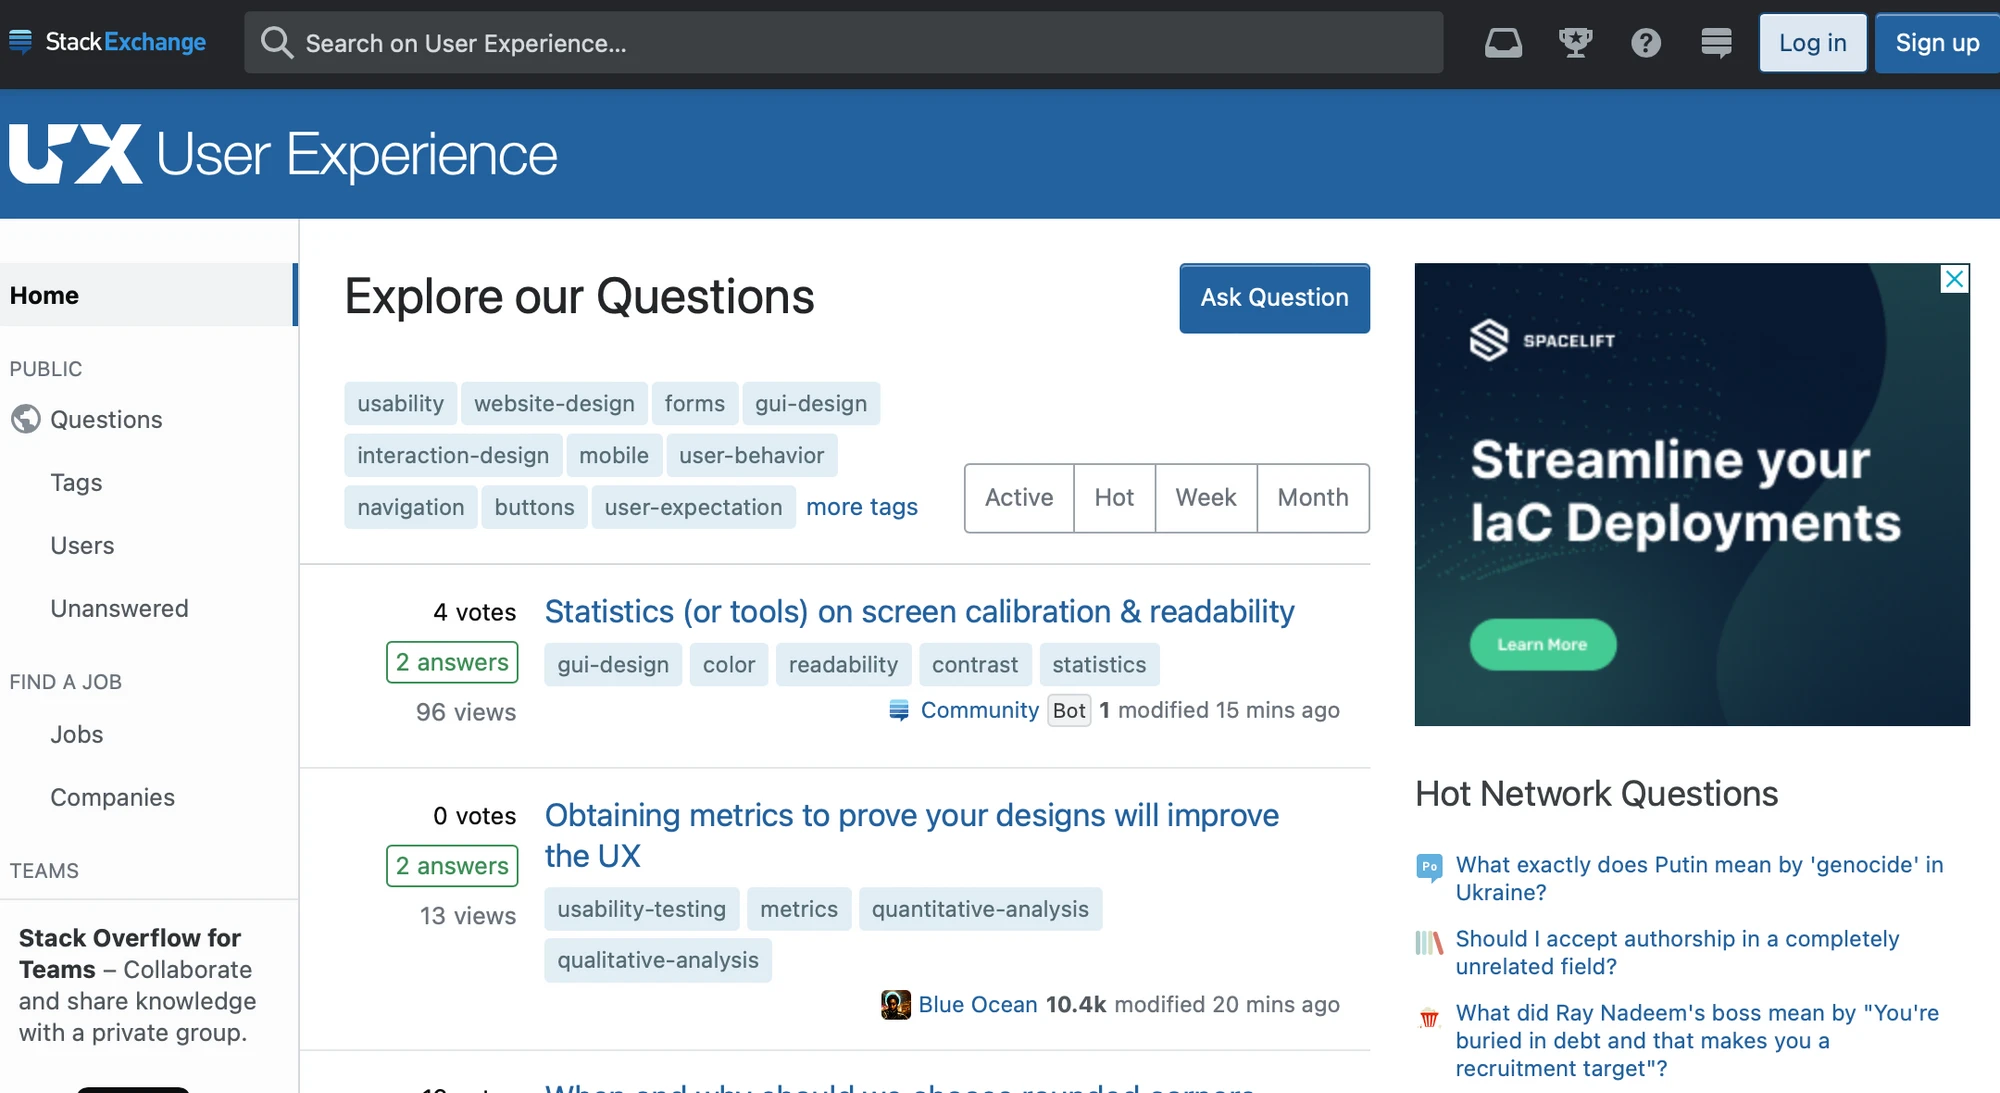Switch filter to Week

coord(1205,498)
